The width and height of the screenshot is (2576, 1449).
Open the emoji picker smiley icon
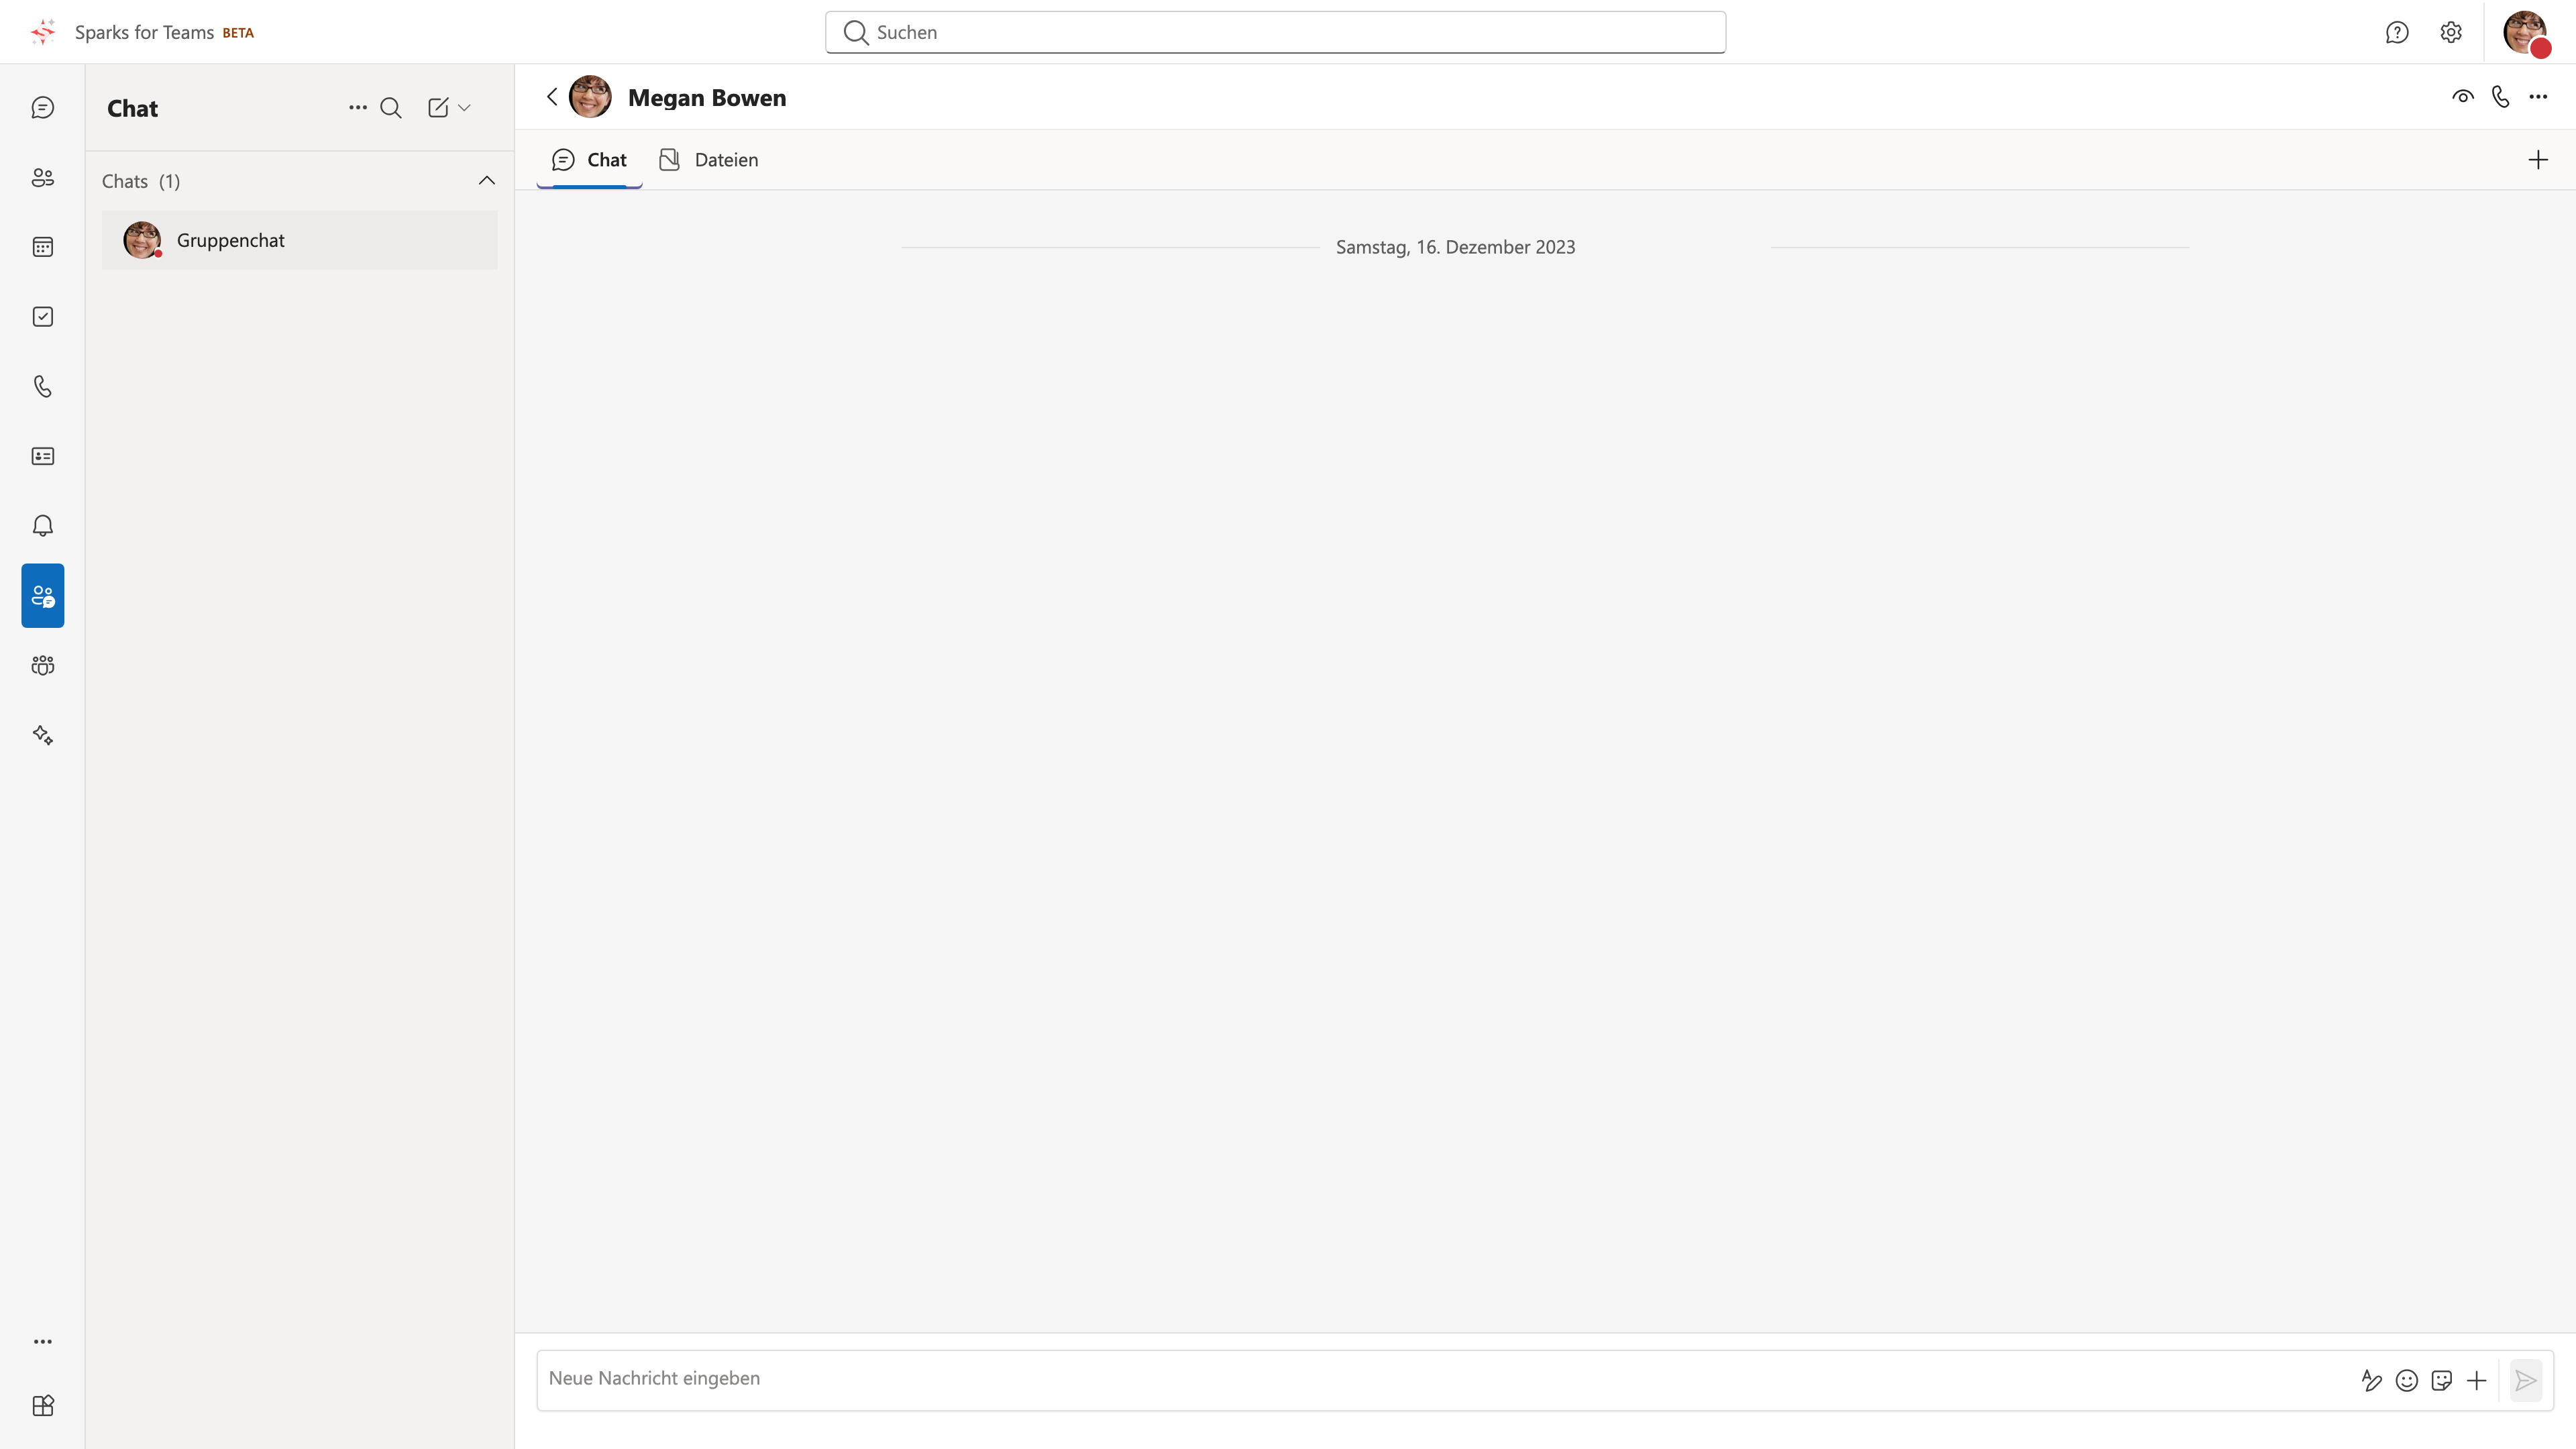coord(2407,1381)
